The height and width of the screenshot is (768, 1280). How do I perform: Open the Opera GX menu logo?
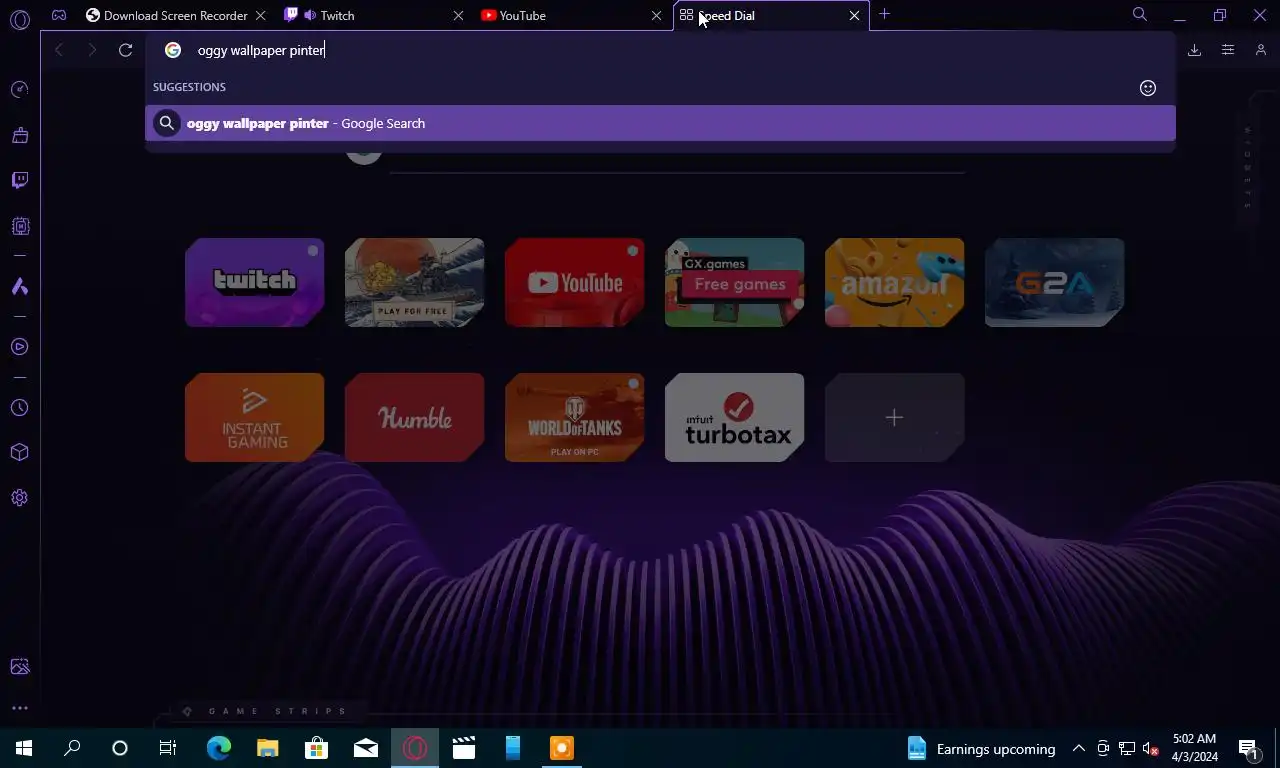click(20, 18)
